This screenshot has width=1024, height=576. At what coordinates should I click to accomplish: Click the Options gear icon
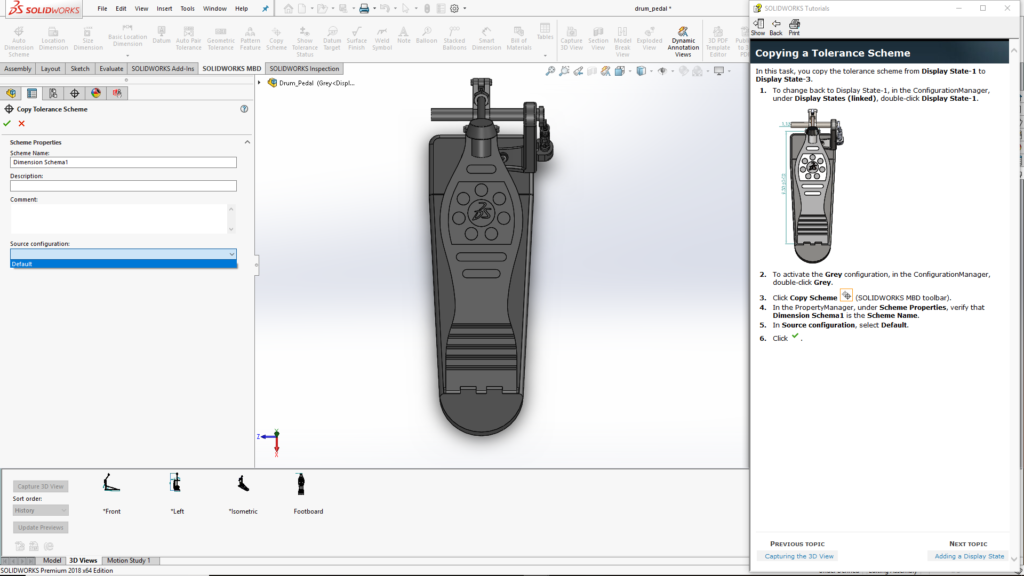[x=455, y=8]
